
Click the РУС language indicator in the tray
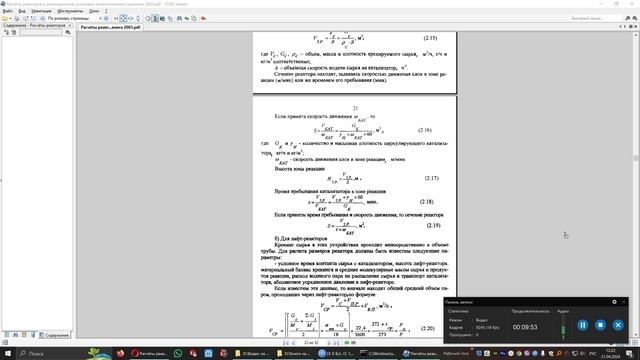point(593,353)
